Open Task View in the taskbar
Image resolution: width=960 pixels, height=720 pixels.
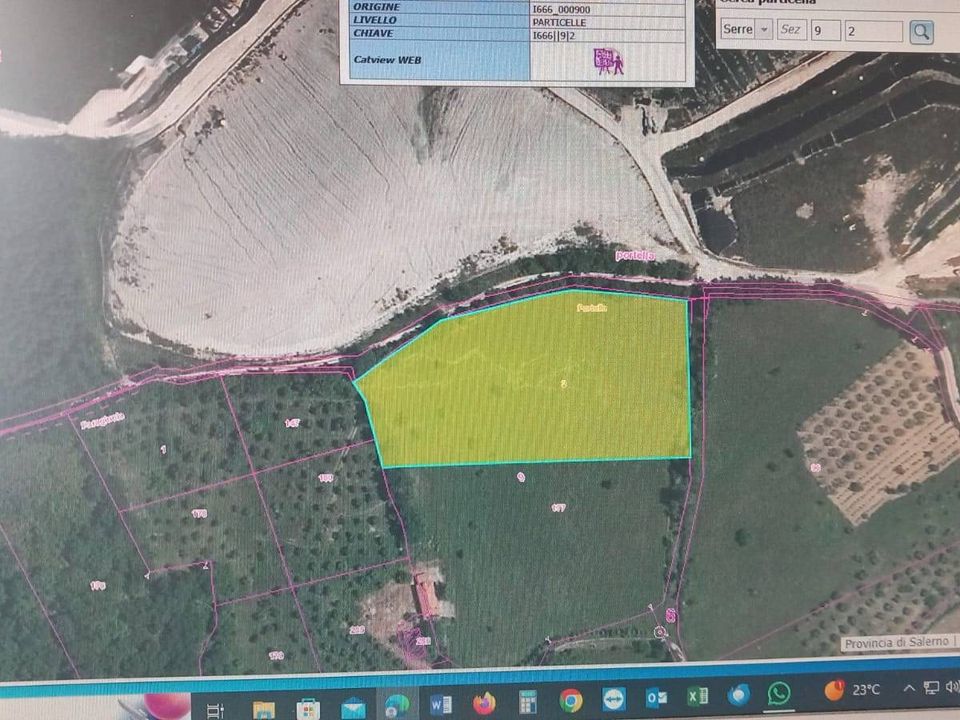pos(215,710)
